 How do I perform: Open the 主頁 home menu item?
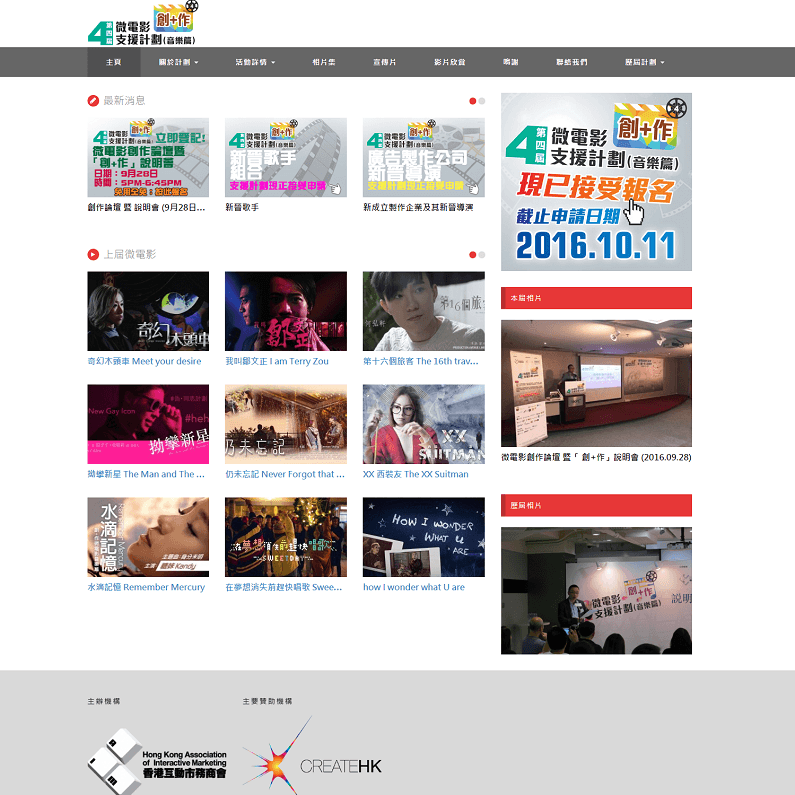coord(114,62)
